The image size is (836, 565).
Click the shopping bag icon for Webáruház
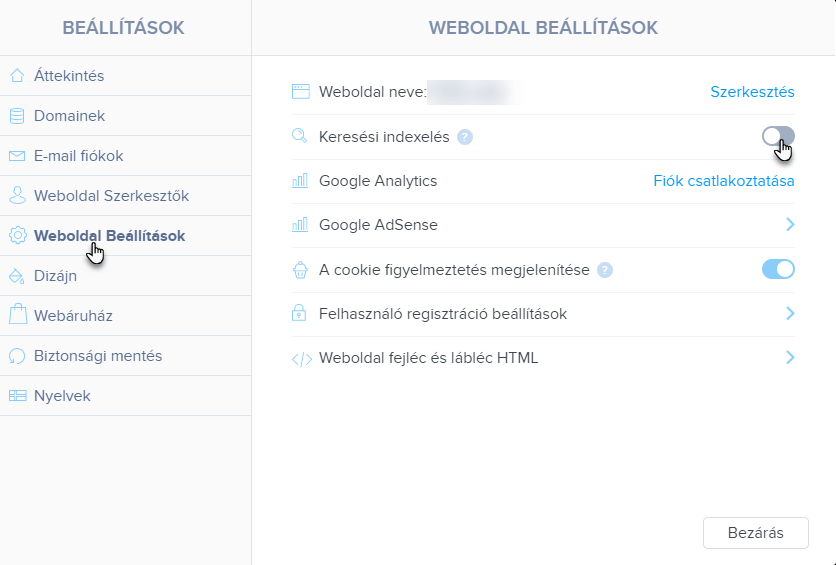point(18,314)
